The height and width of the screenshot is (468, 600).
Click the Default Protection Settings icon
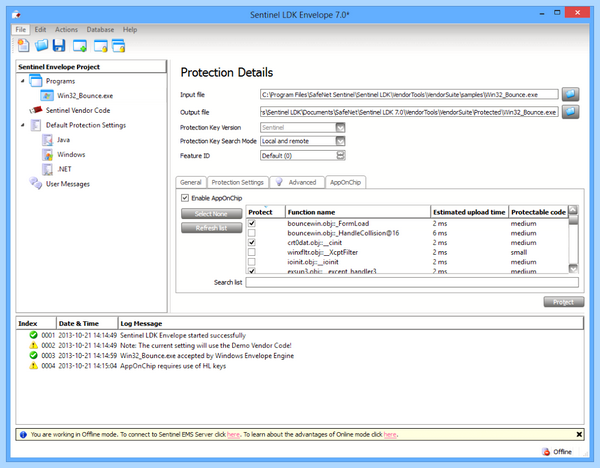36,125
